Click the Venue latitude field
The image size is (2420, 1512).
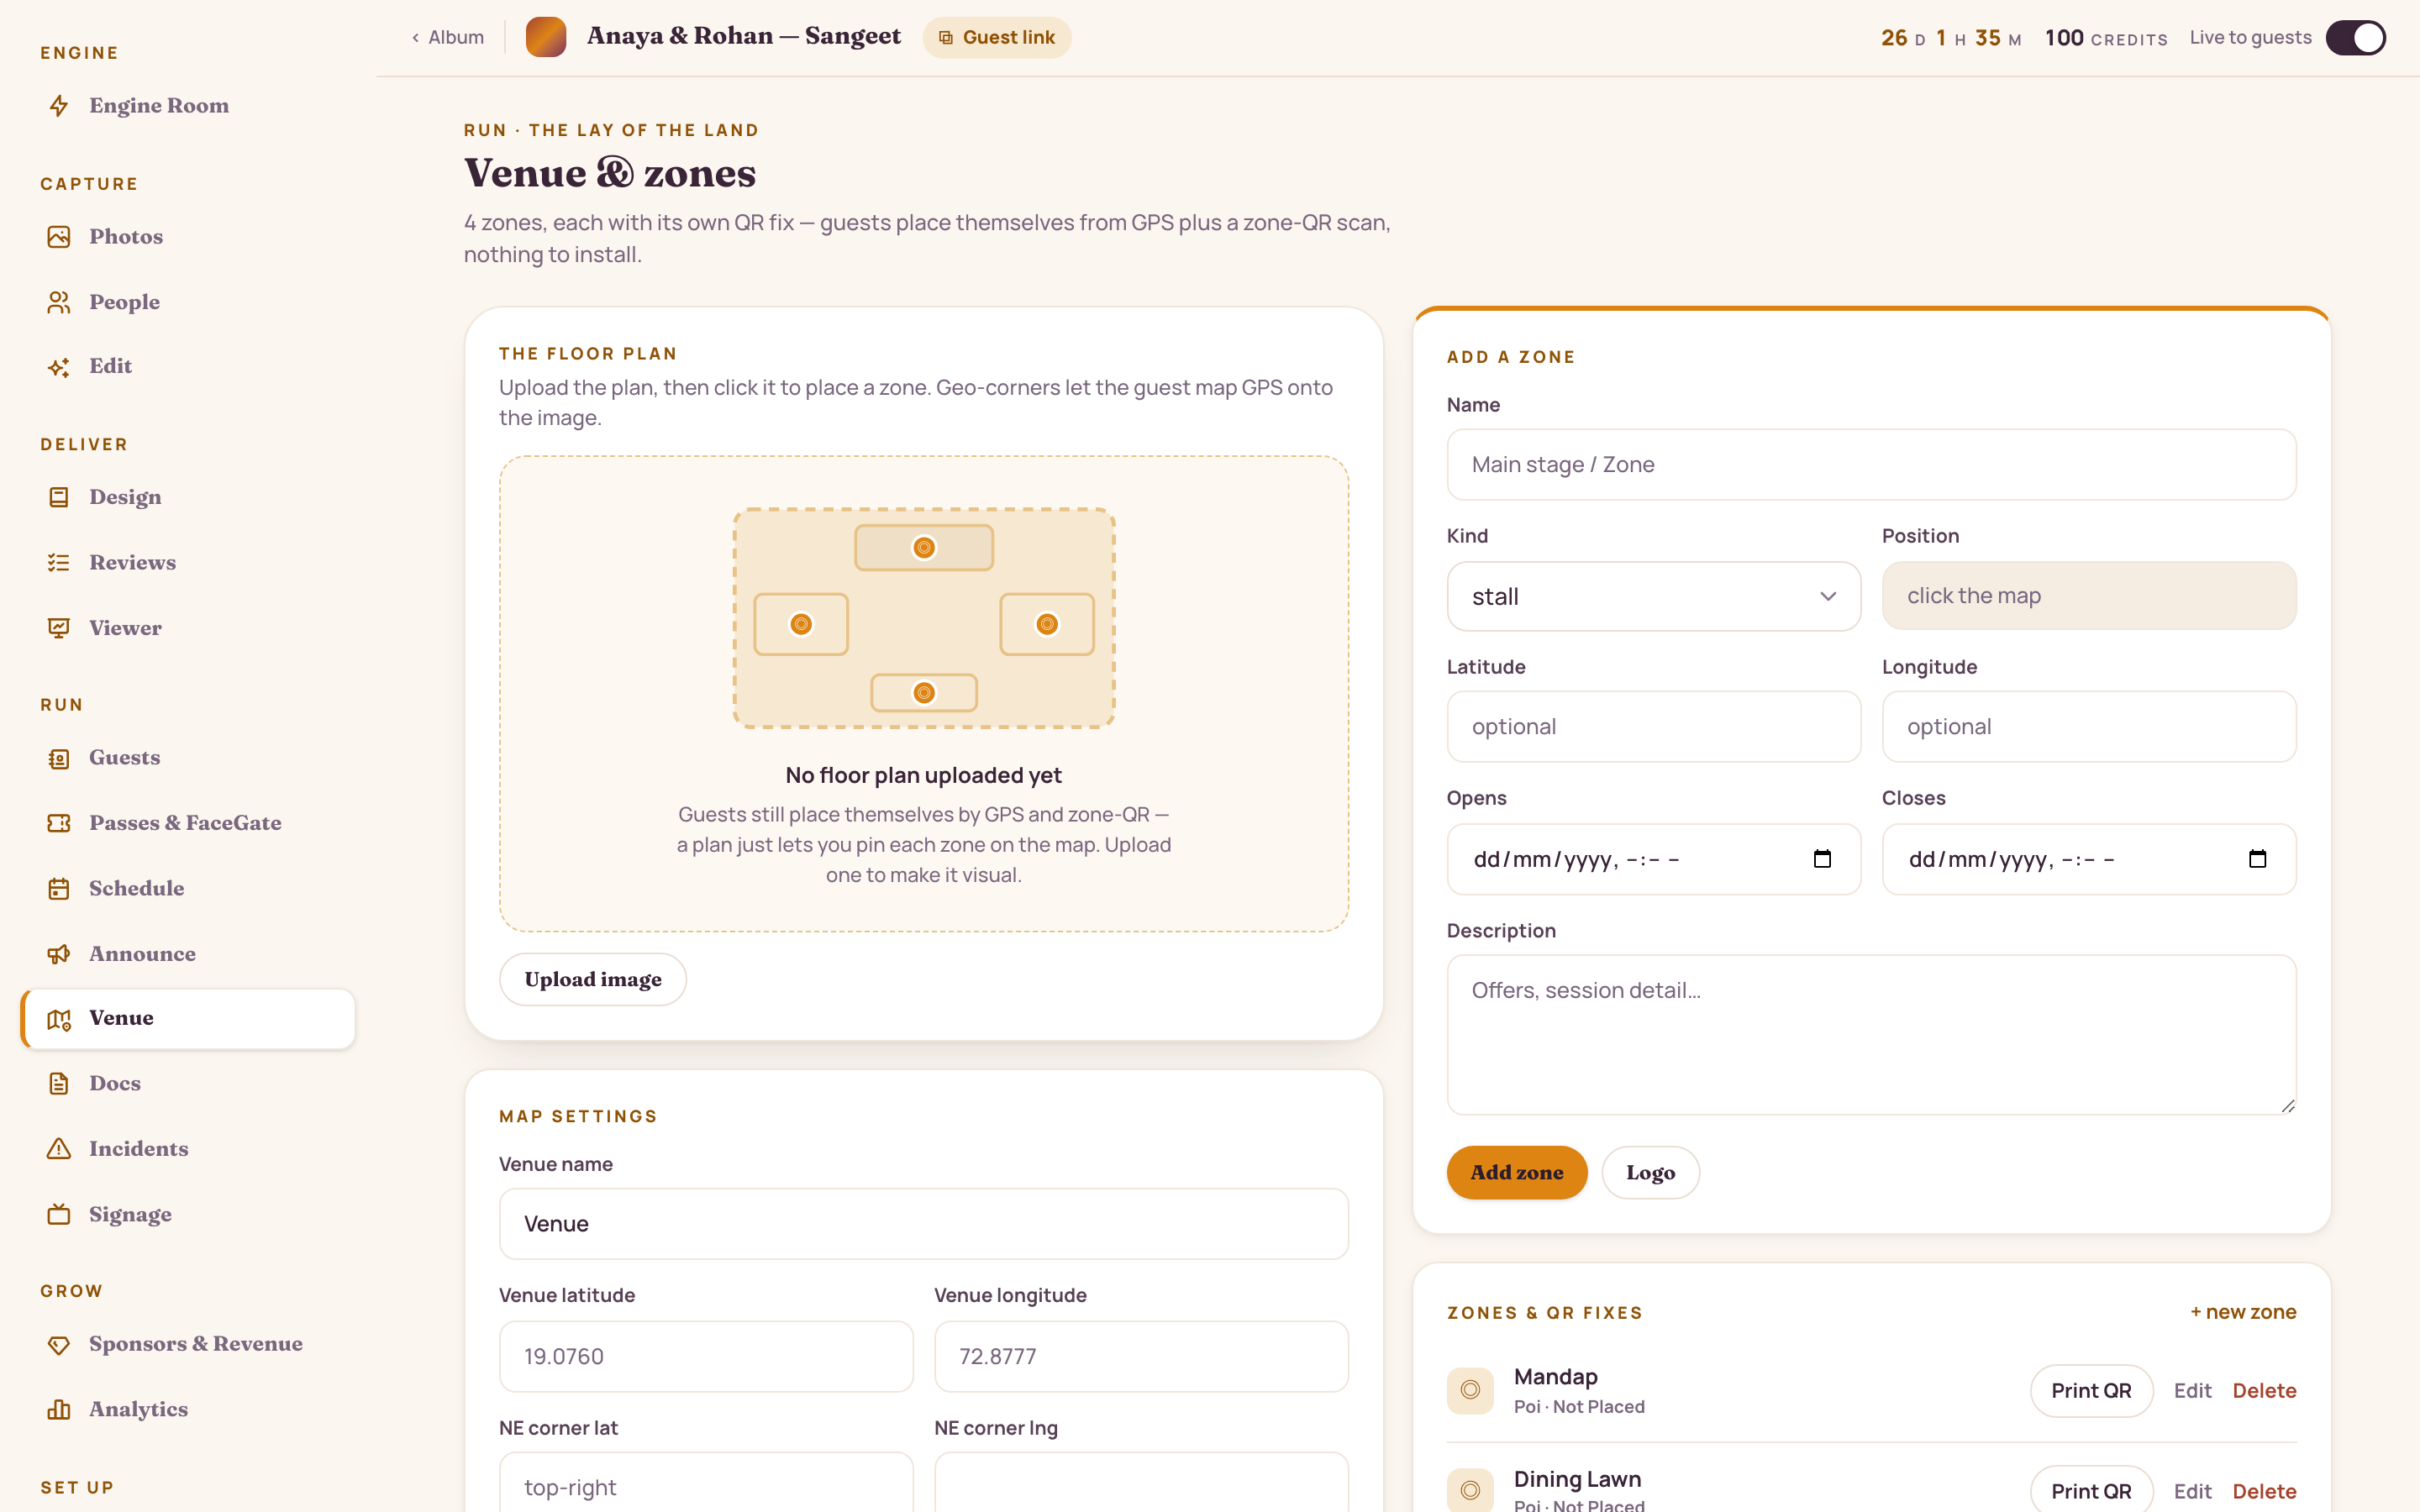(x=706, y=1357)
